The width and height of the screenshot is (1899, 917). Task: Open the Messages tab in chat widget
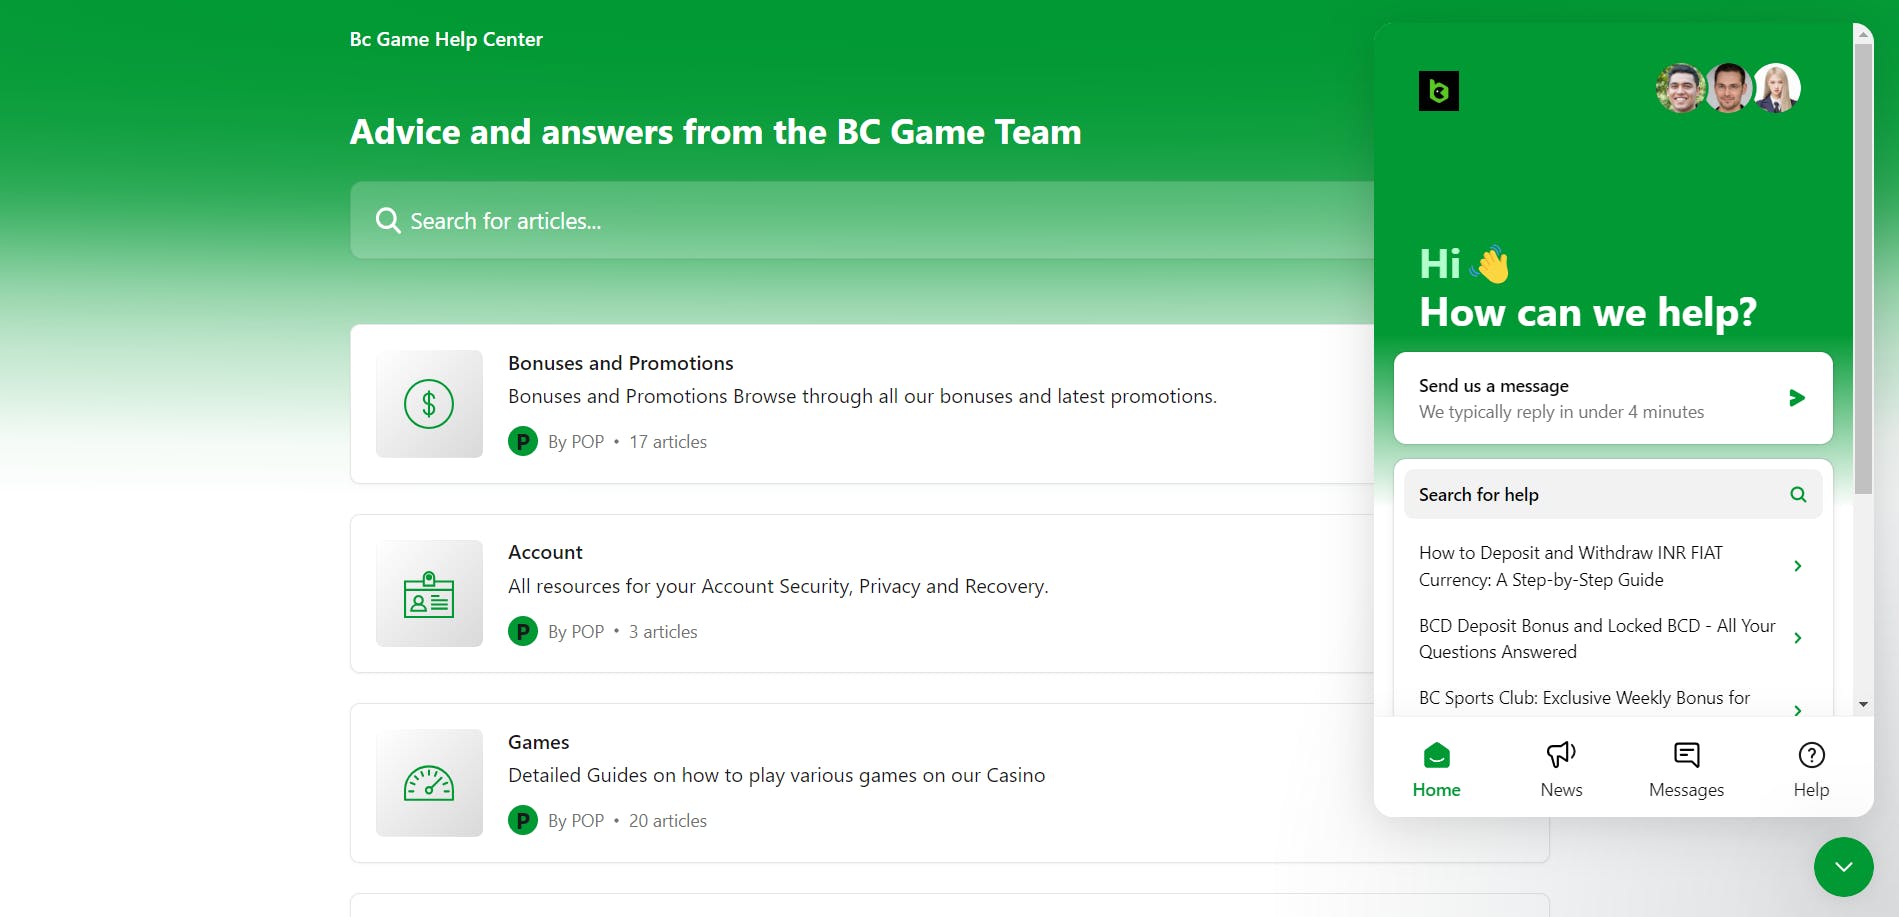[x=1686, y=769]
